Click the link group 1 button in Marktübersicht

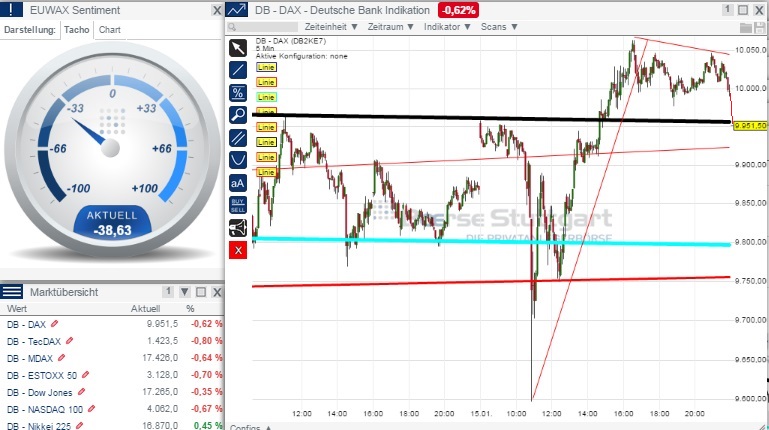[168, 292]
